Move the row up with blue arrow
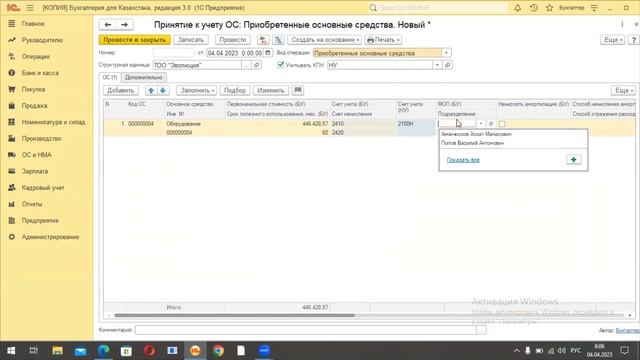640x360 pixels. [151, 90]
